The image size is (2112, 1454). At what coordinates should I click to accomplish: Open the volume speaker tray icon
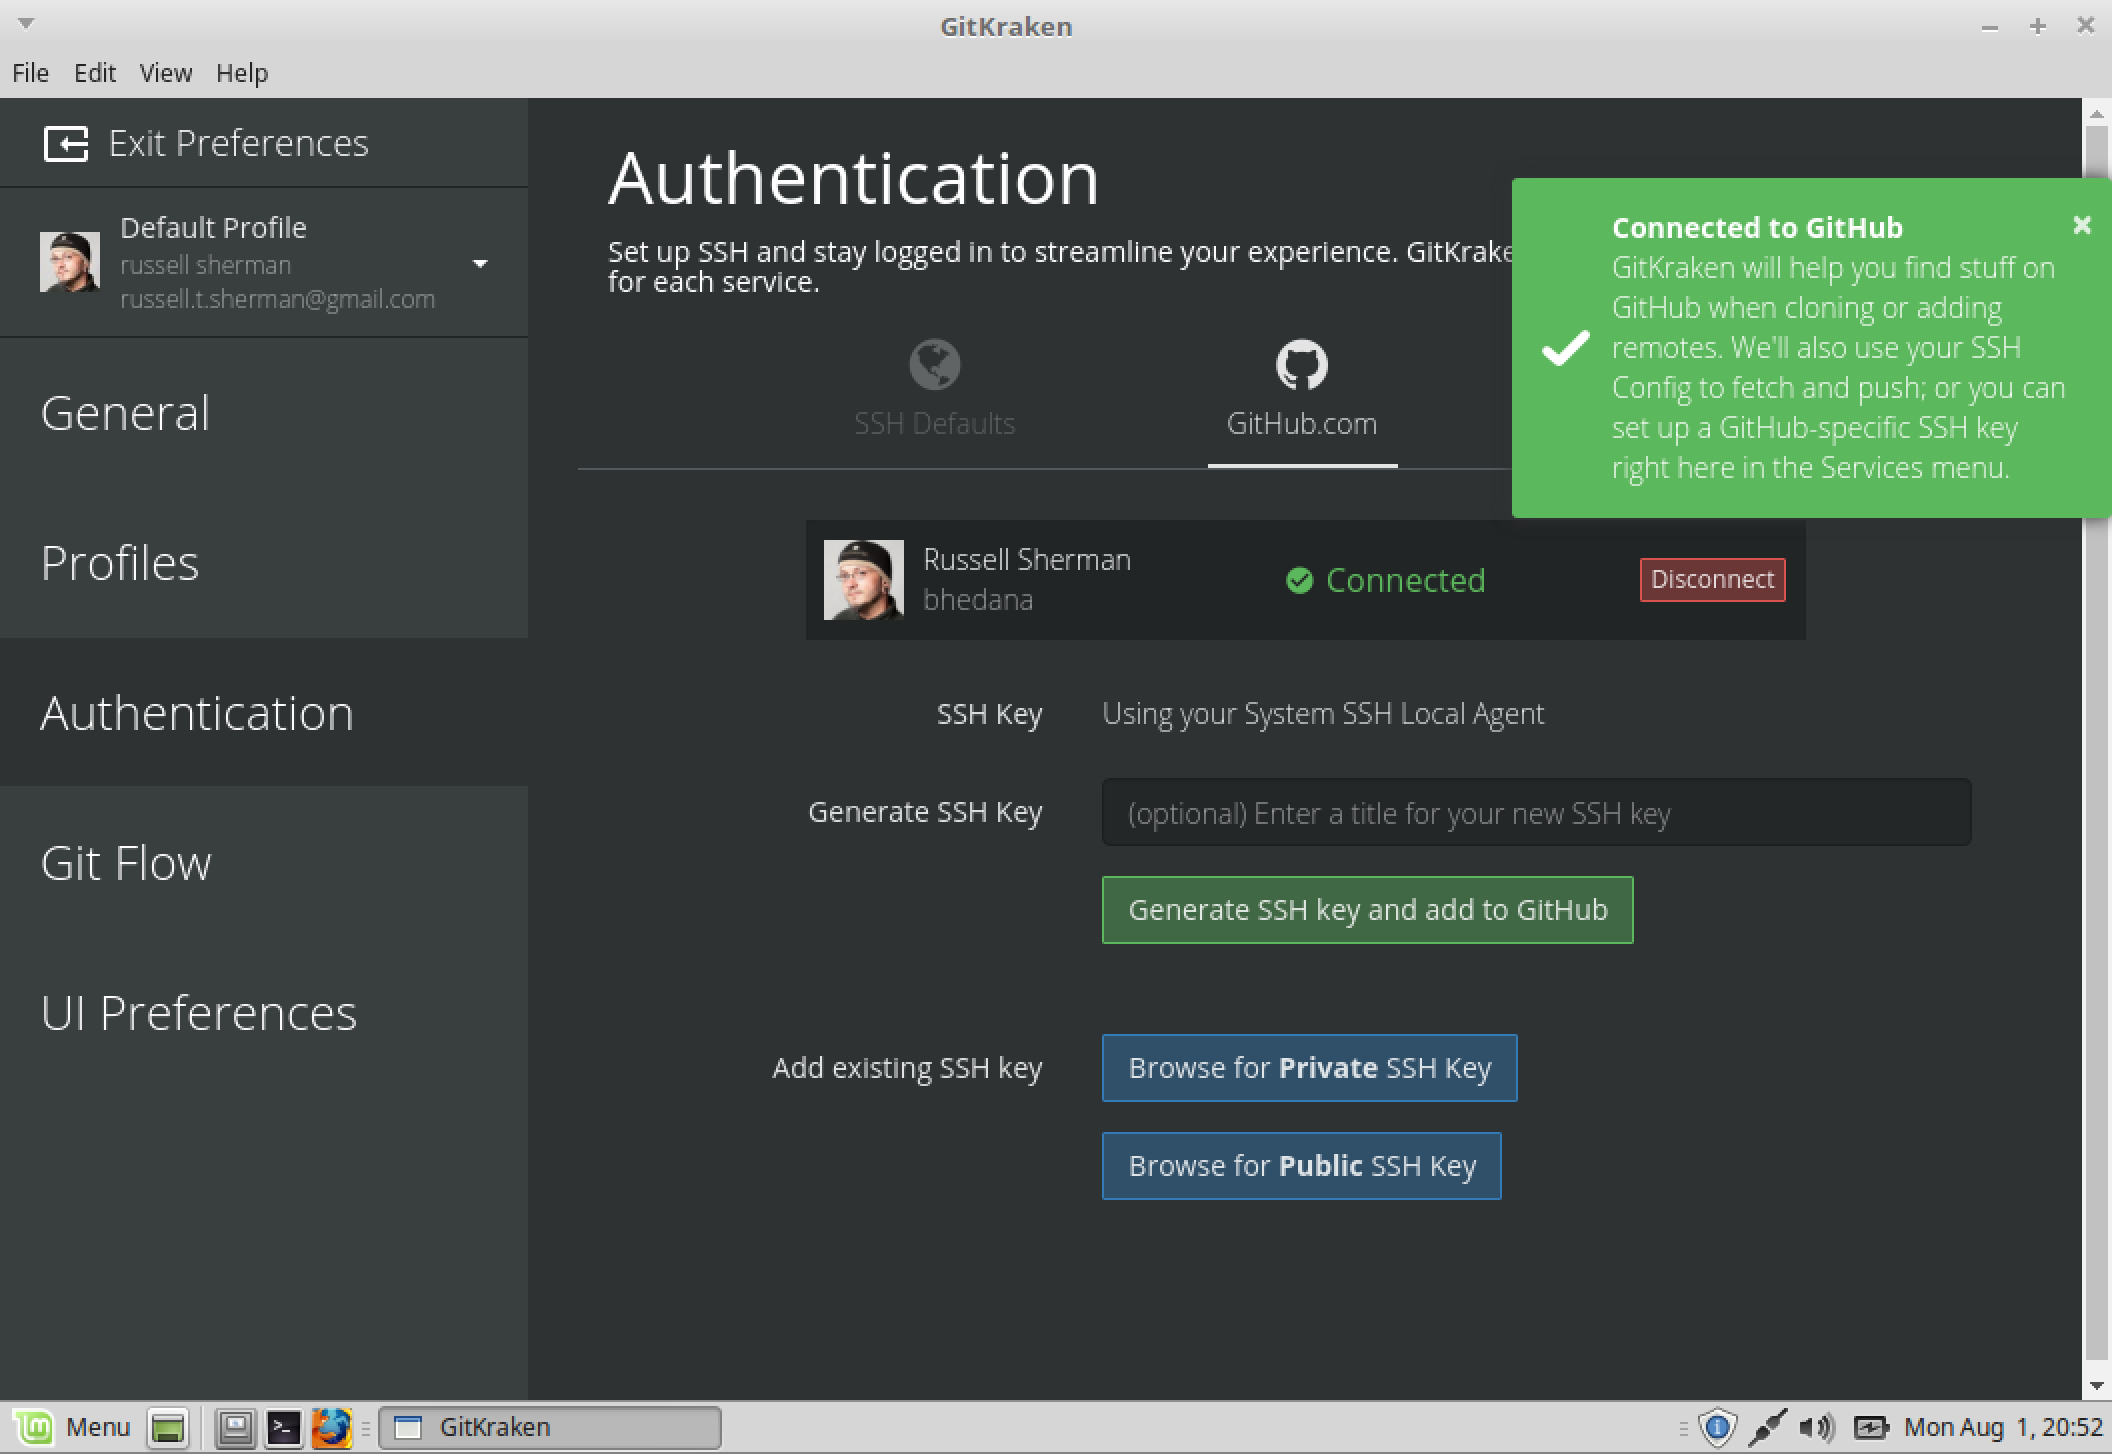(x=1816, y=1427)
